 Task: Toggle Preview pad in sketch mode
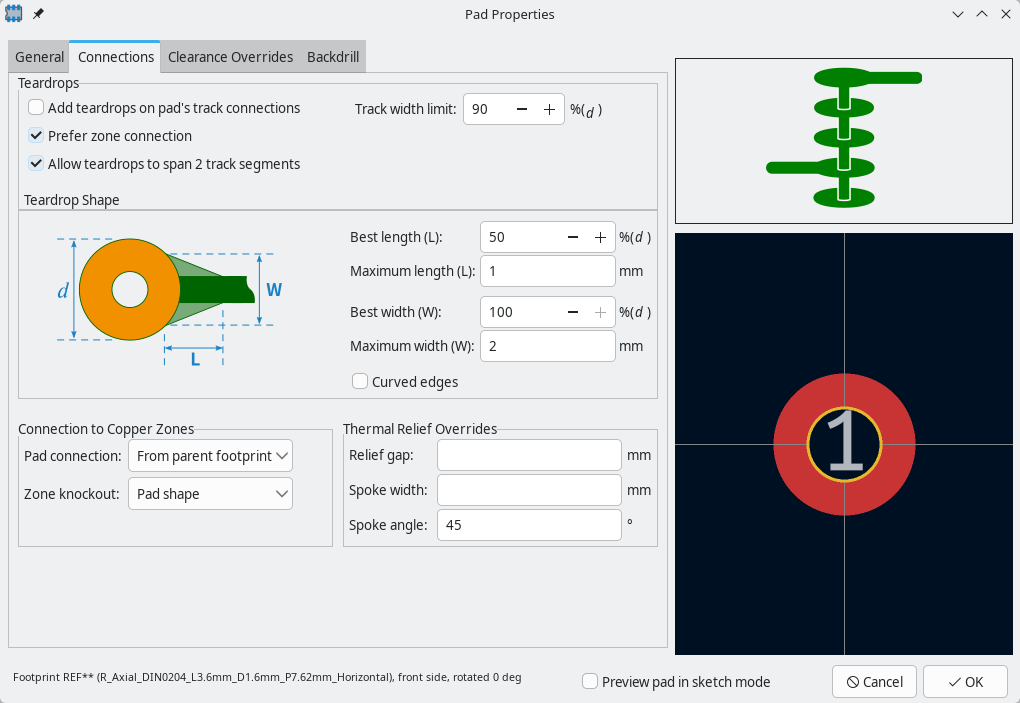coord(591,682)
